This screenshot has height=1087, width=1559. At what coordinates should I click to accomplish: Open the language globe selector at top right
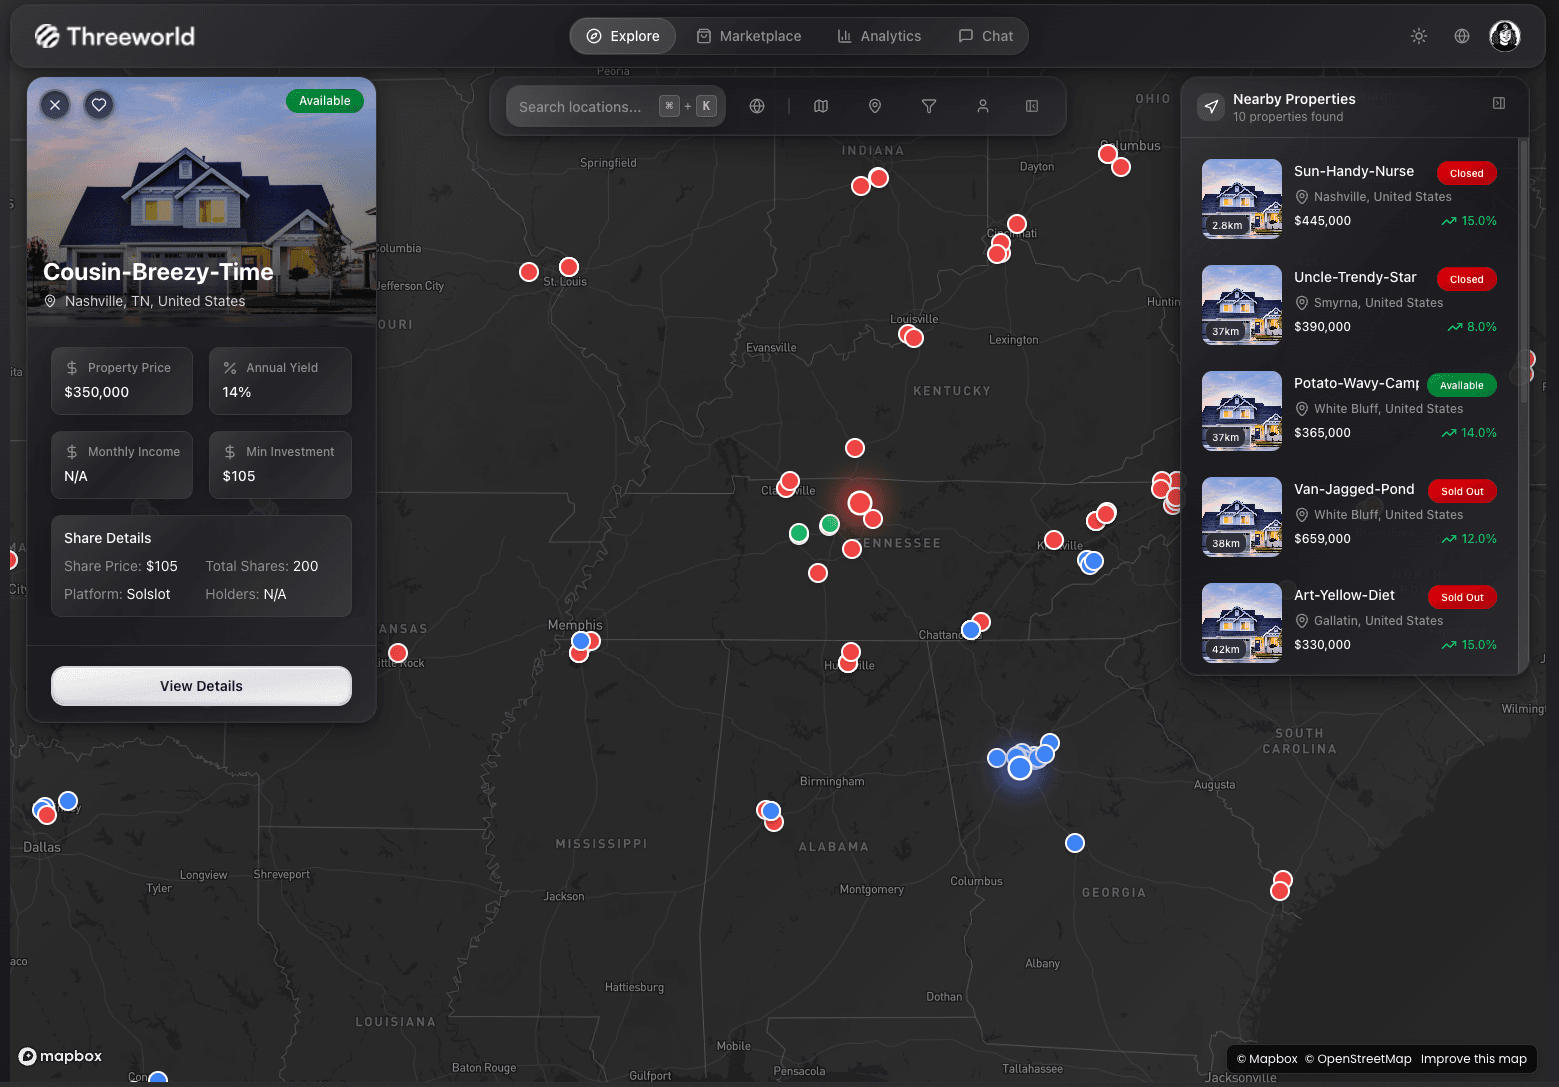tap(1461, 35)
